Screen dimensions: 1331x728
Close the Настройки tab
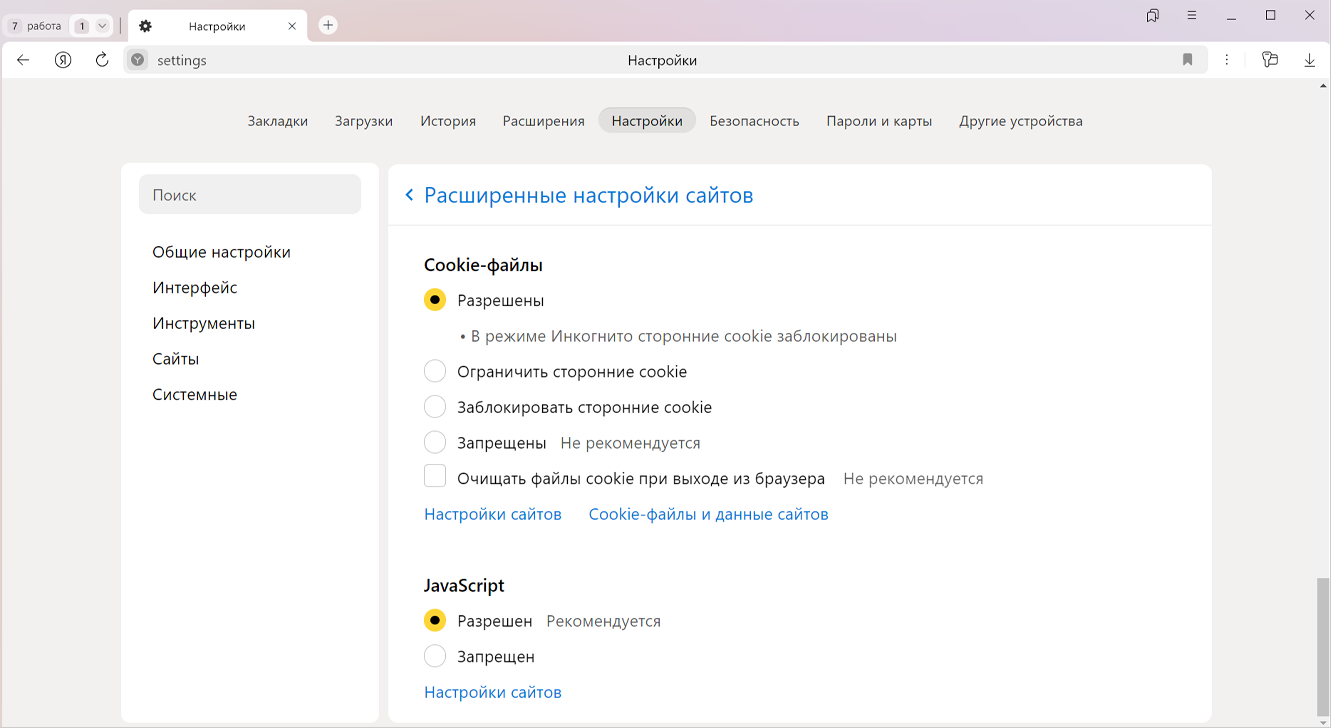tap(292, 26)
